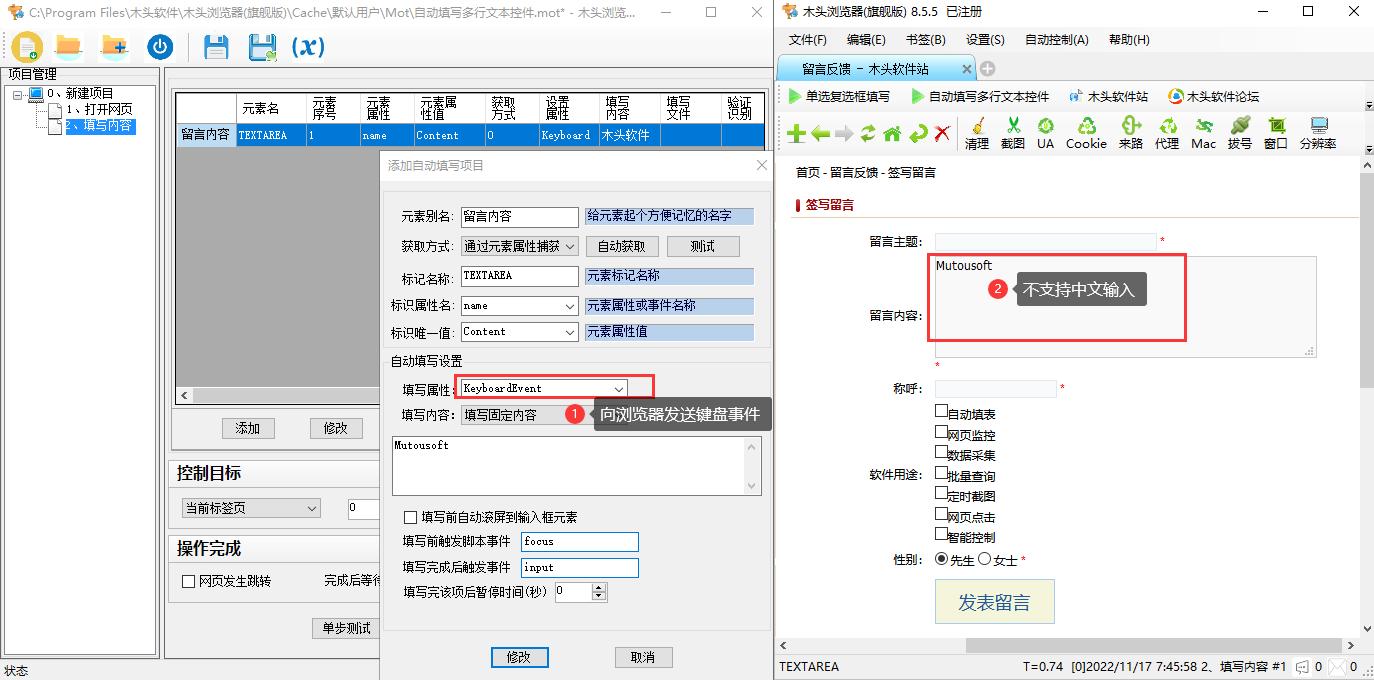Click the save project floppy disk icon
Screen dimensions: 1374x680
click(x=216, y=45)
